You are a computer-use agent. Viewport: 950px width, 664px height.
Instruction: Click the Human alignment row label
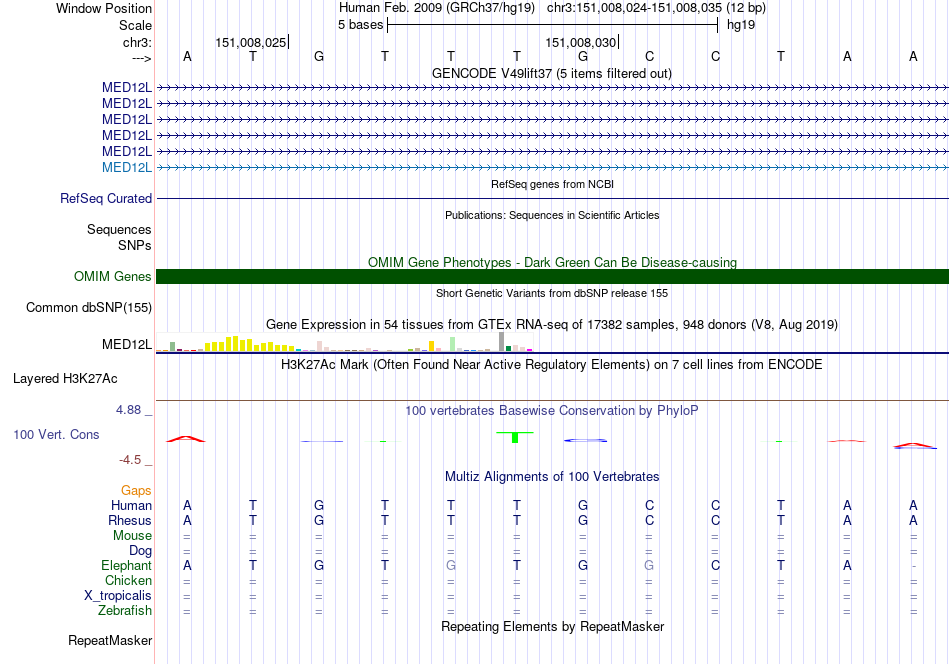coord(131,505)
